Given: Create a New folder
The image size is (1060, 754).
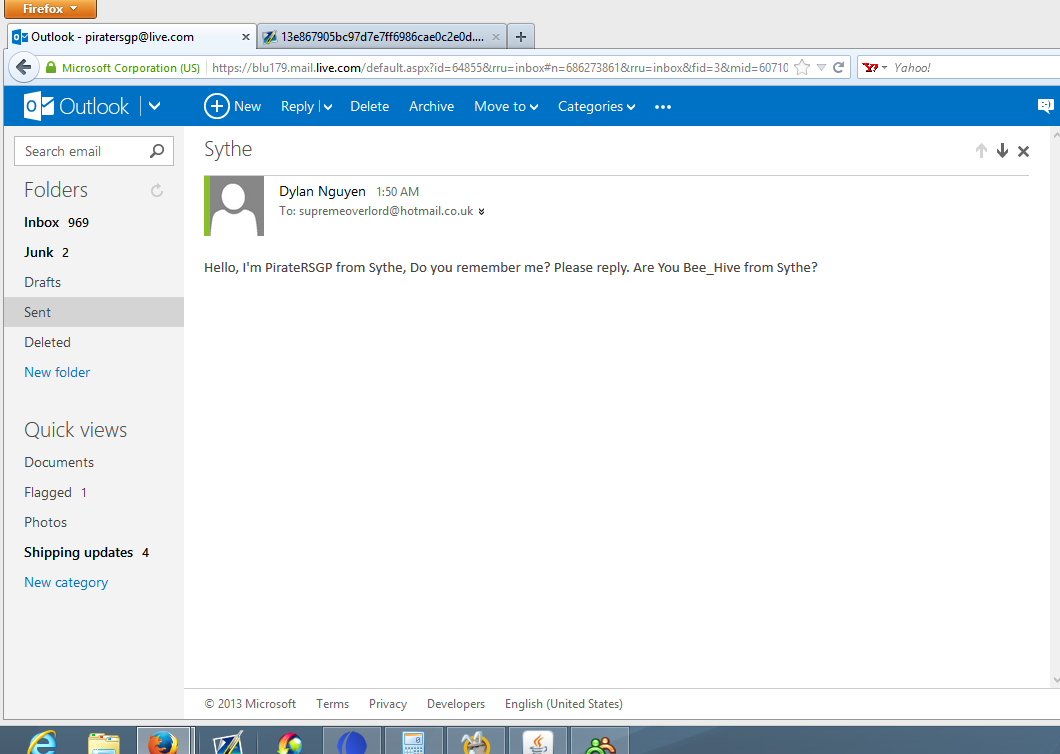Looking at the screenshot, I should 57,372.
